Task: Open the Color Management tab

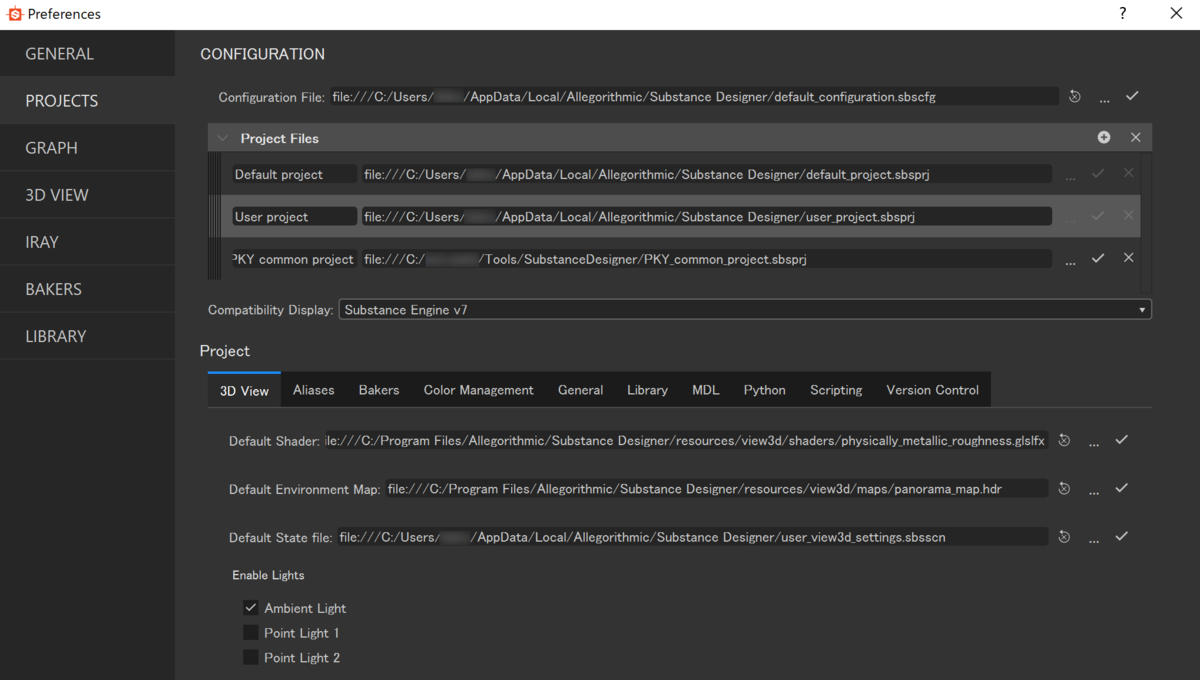Action: 479,390
